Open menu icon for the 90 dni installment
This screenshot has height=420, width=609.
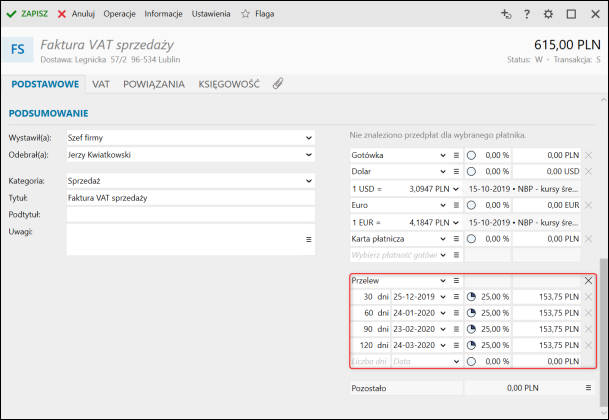pyautogui.click(x=456, y=329)
